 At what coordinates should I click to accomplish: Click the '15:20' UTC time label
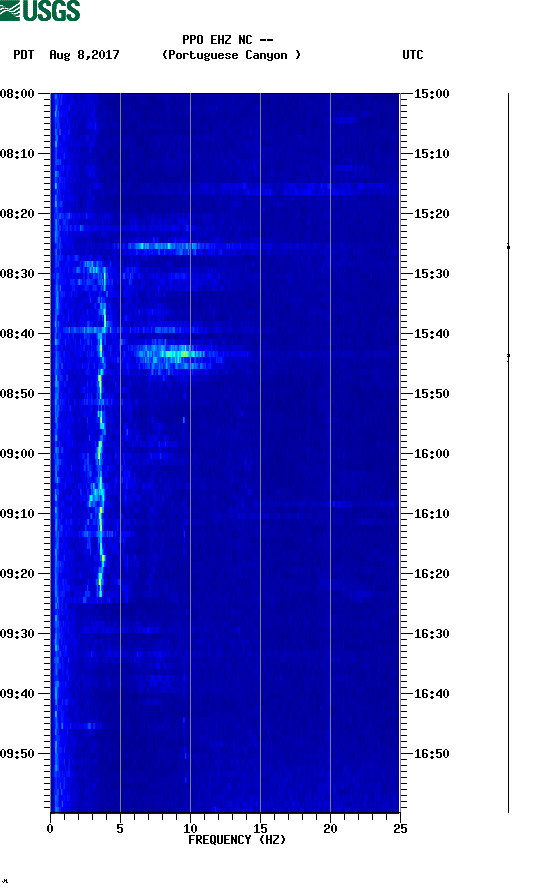(431, 213)
